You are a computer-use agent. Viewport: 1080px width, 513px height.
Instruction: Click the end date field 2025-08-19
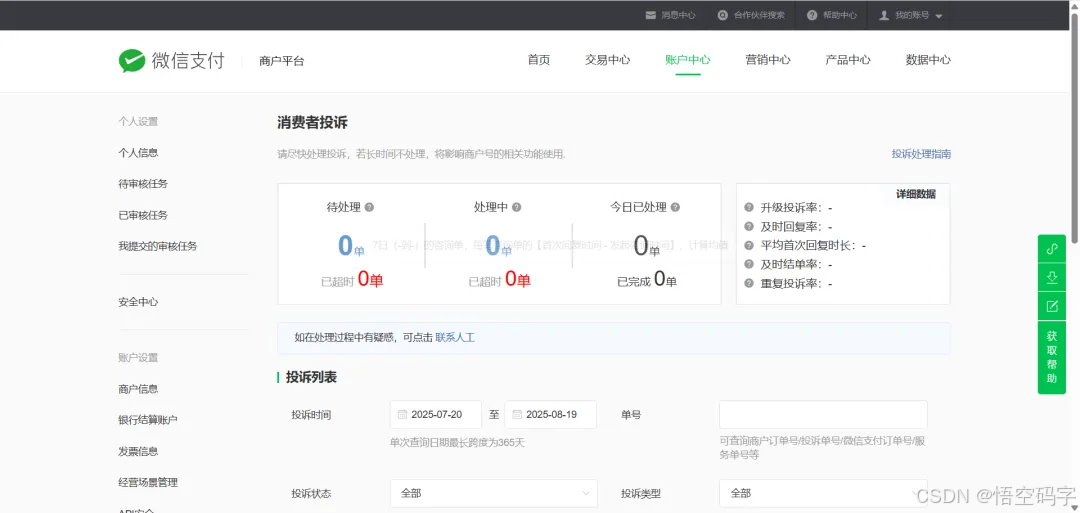(x=550, y=415)
